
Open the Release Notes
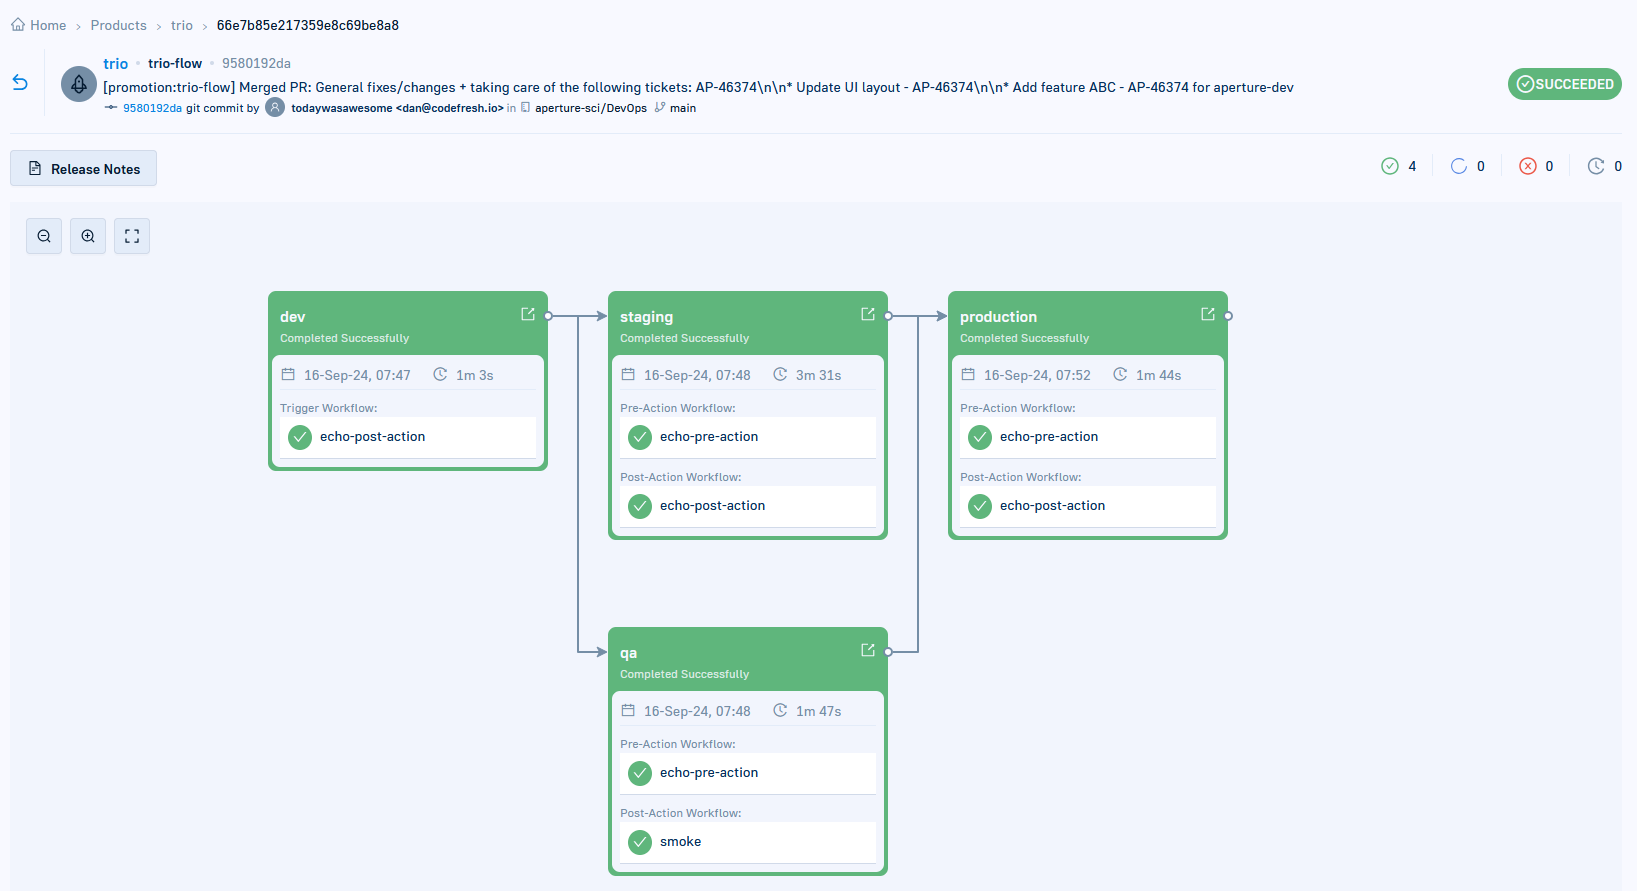(84, 168)
